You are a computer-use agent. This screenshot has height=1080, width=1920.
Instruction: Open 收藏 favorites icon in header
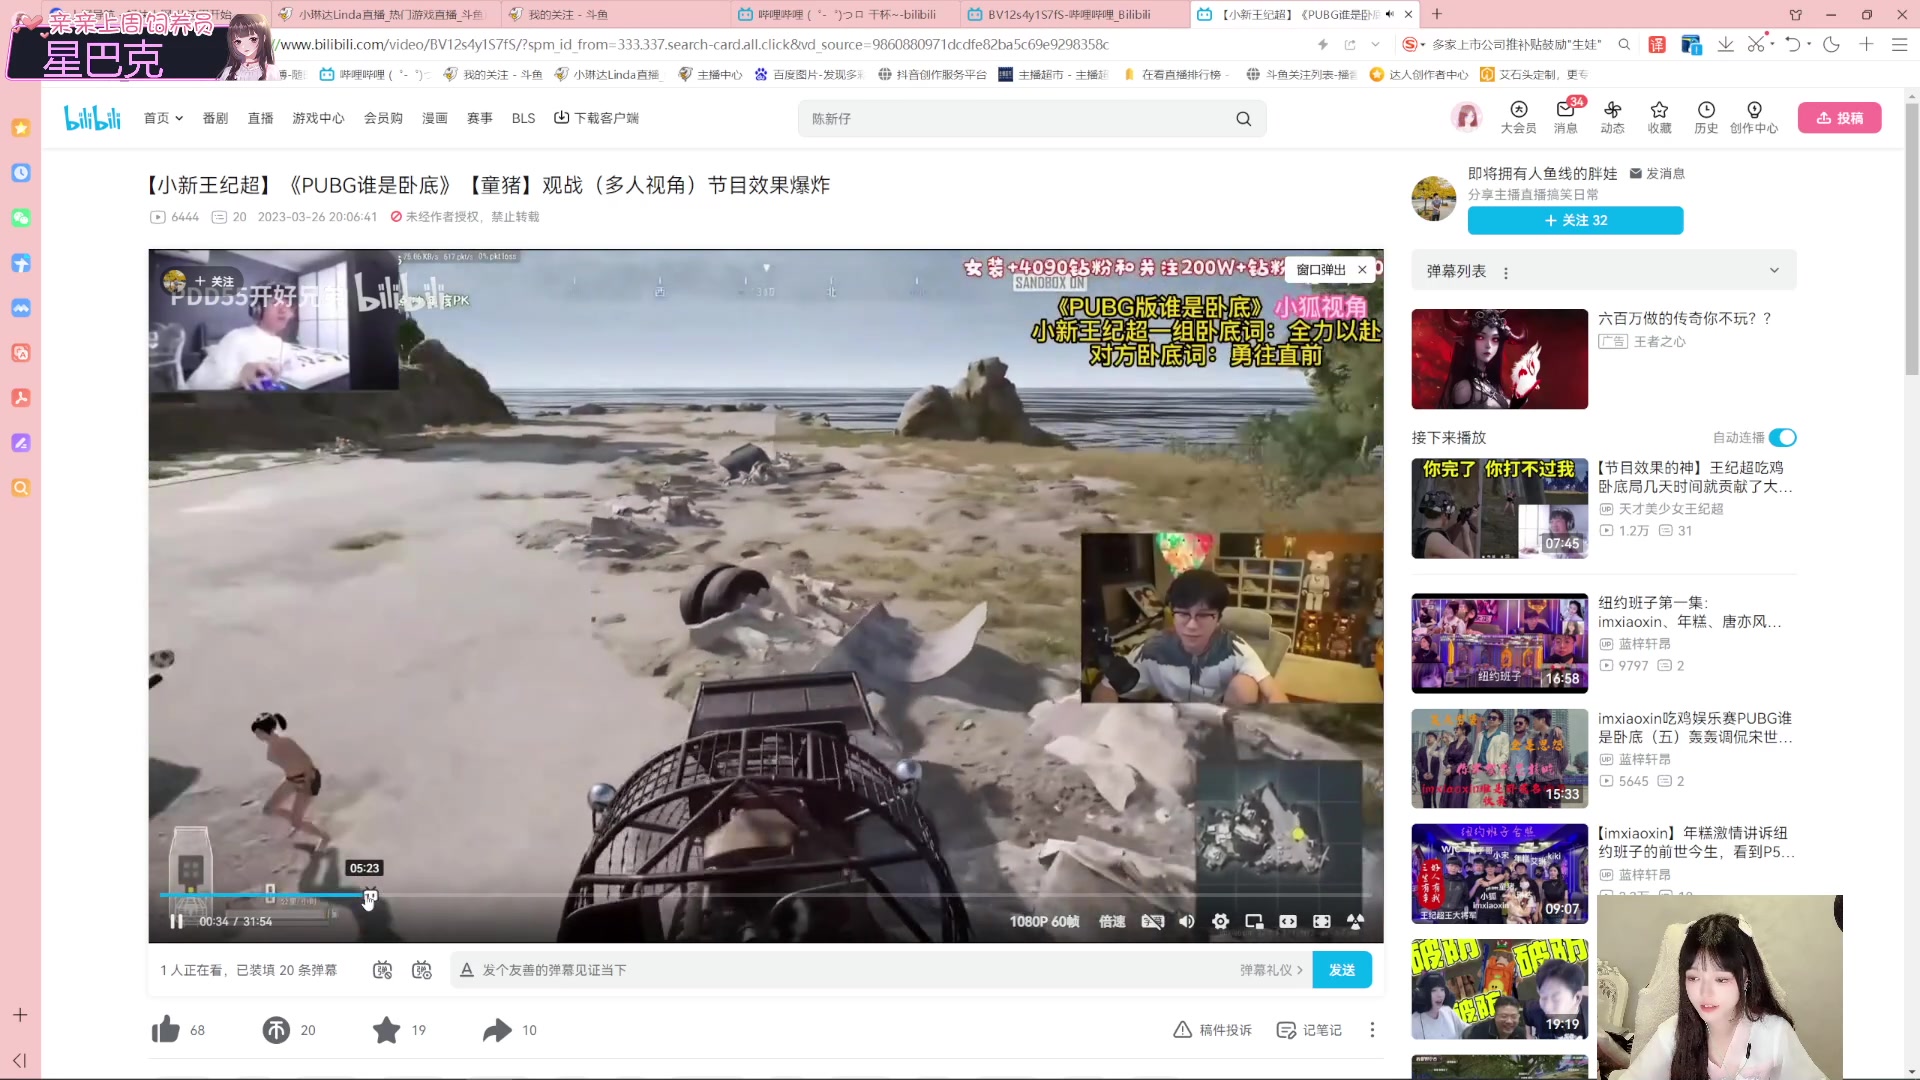1659,117
